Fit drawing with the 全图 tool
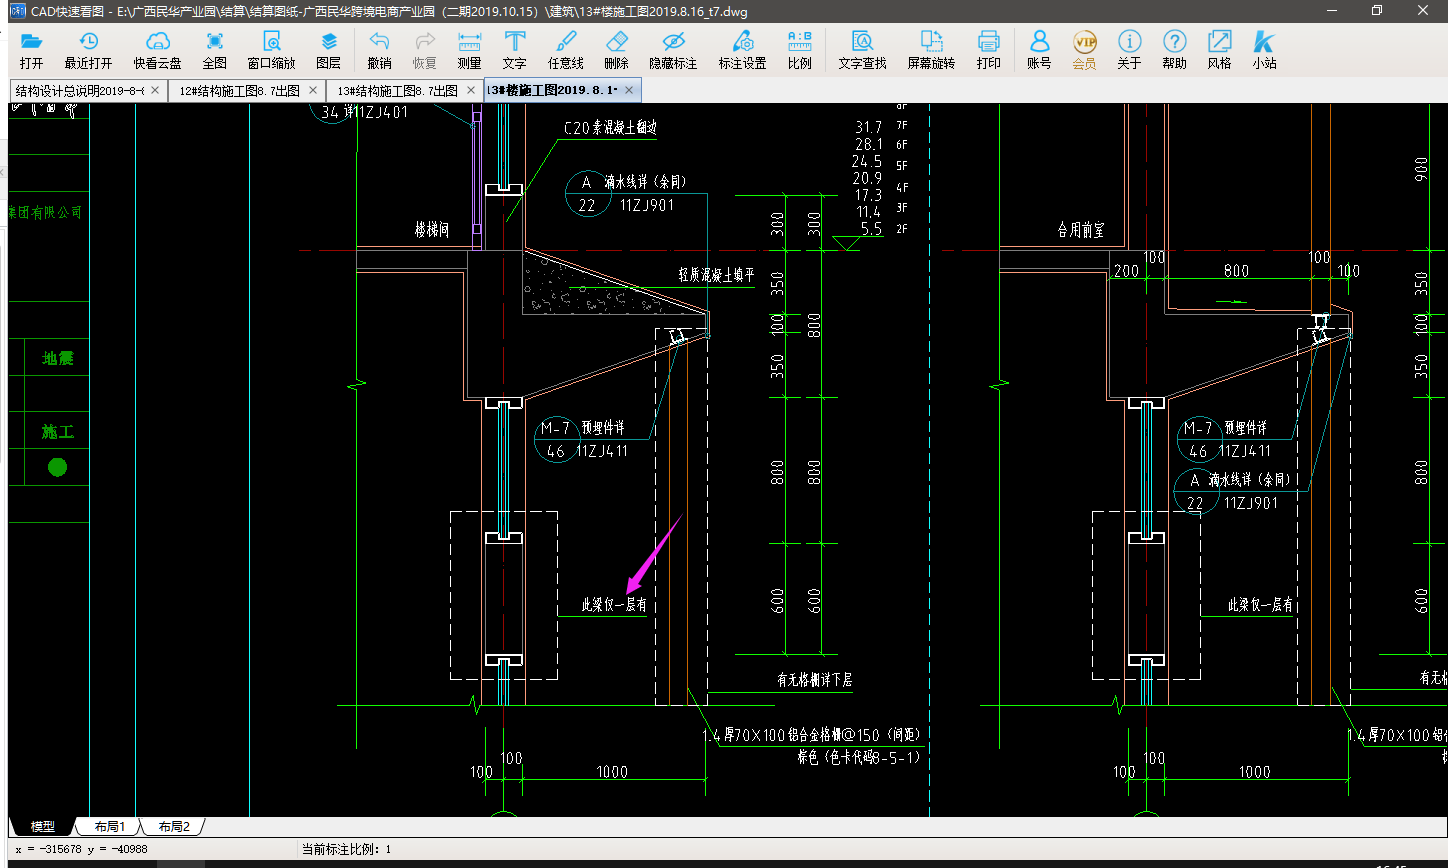 click(x=214, y=49)
